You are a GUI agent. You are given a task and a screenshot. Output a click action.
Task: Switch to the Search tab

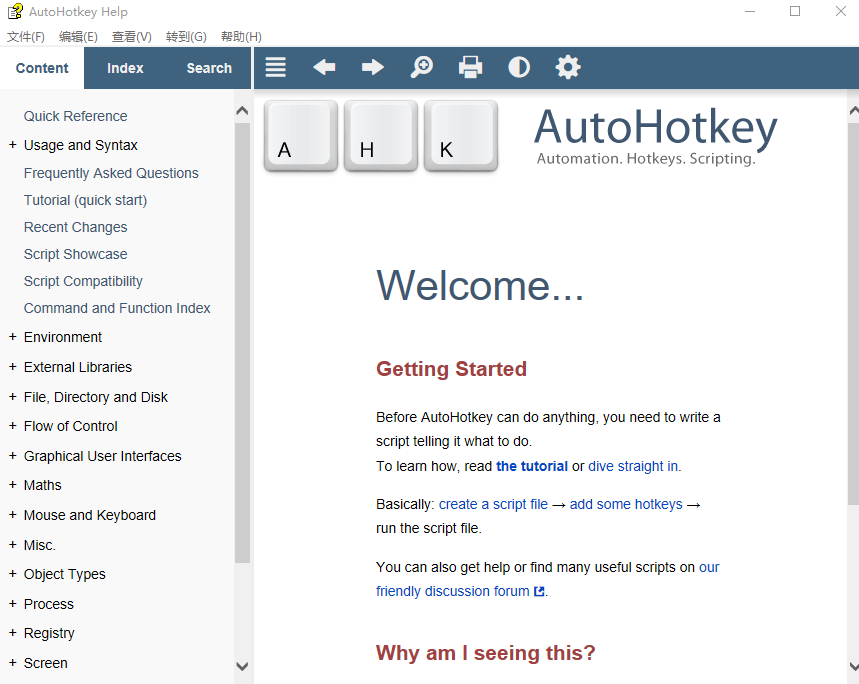pos(209,68)
